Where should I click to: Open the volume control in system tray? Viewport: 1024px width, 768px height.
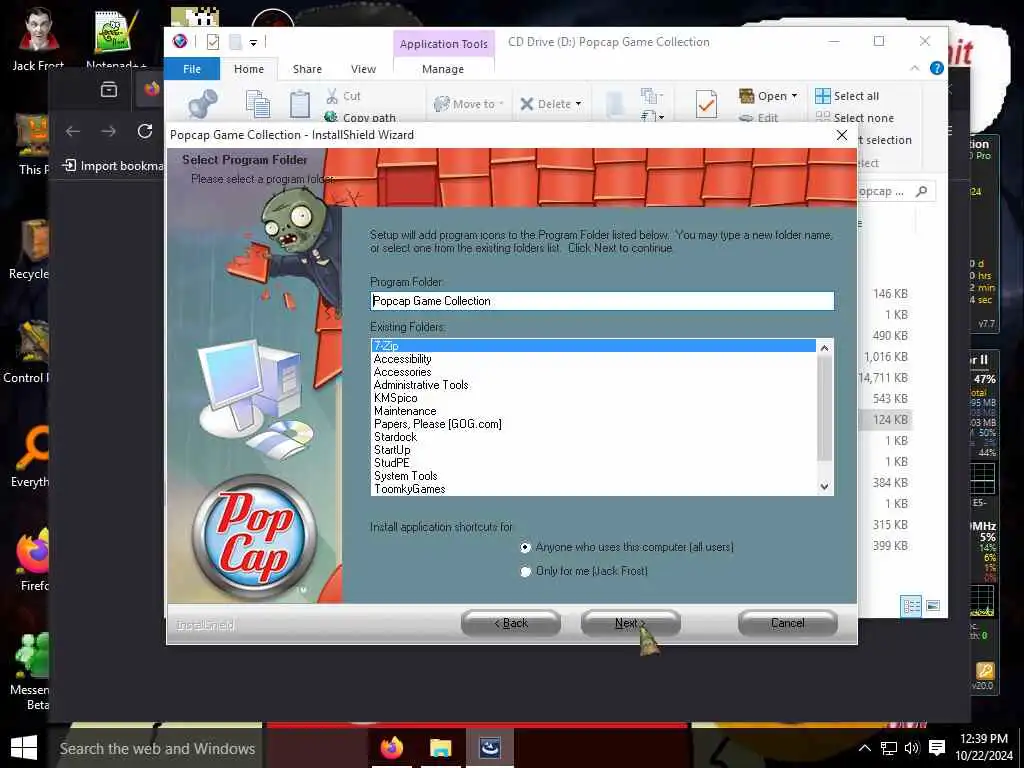[x=912, y=748]
